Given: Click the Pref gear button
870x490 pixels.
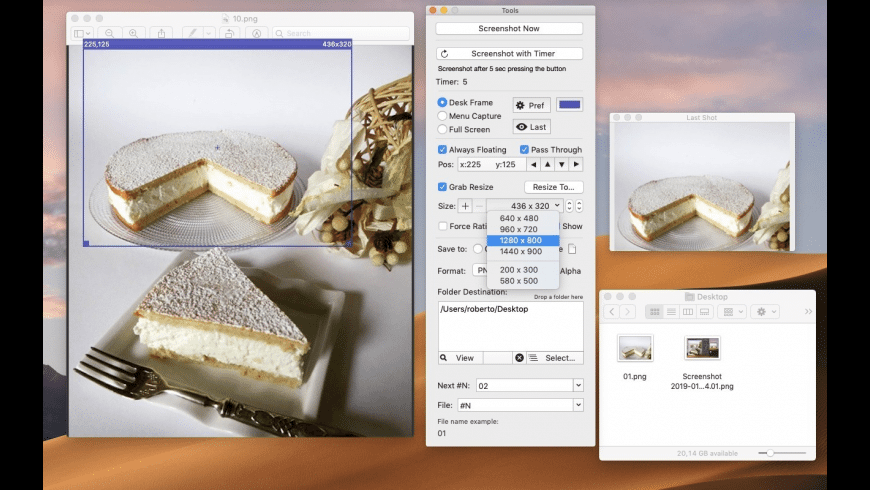Looking at the screenshot, I should [531, 105].
